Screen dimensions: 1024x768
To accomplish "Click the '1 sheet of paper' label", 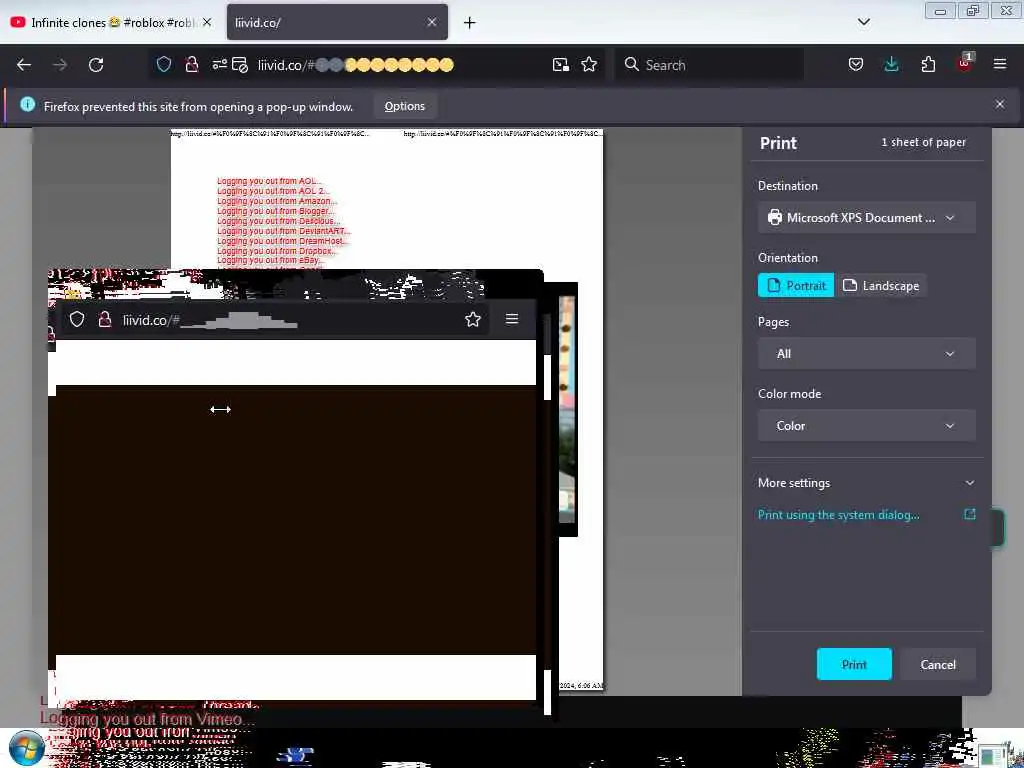I will coord(923,142).
